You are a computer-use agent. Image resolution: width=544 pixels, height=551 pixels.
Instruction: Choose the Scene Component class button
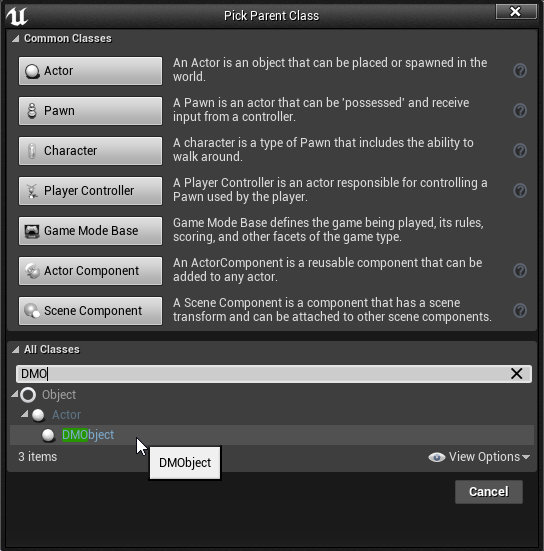pos(91,311)
